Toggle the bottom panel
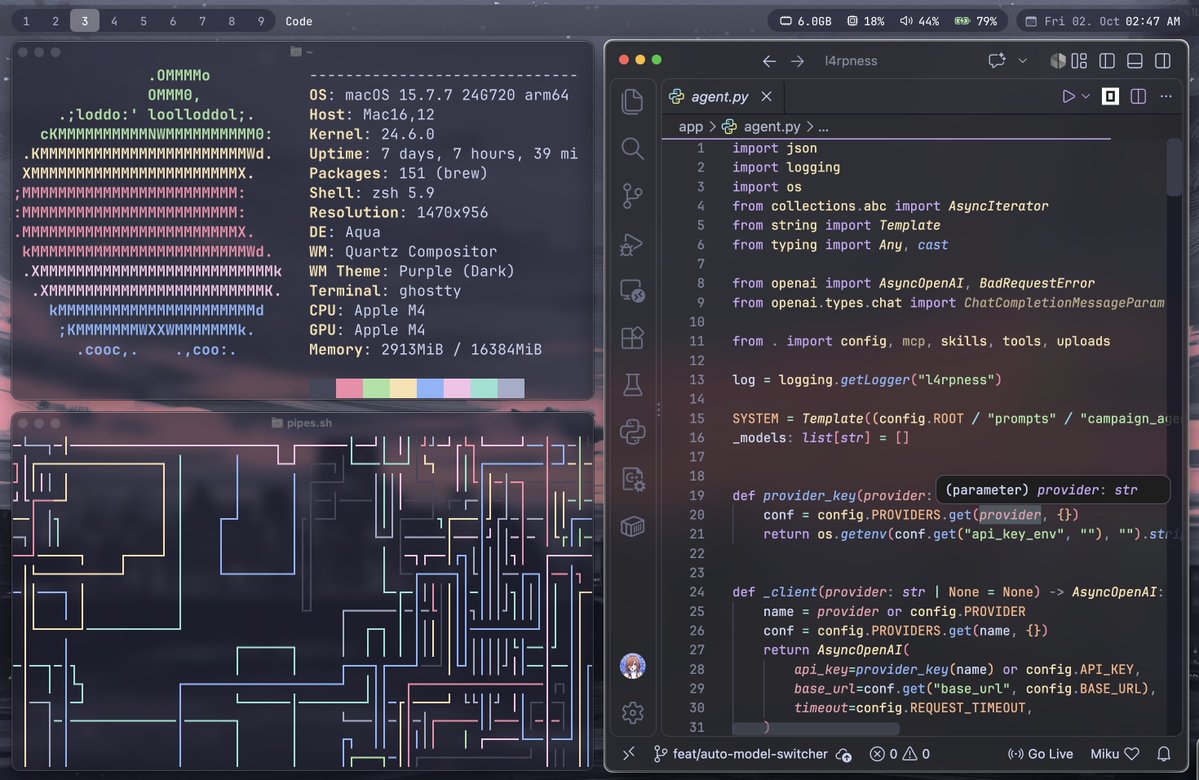The width and height of the screenshot is (1199, 780). click(x=1135, y=60)
